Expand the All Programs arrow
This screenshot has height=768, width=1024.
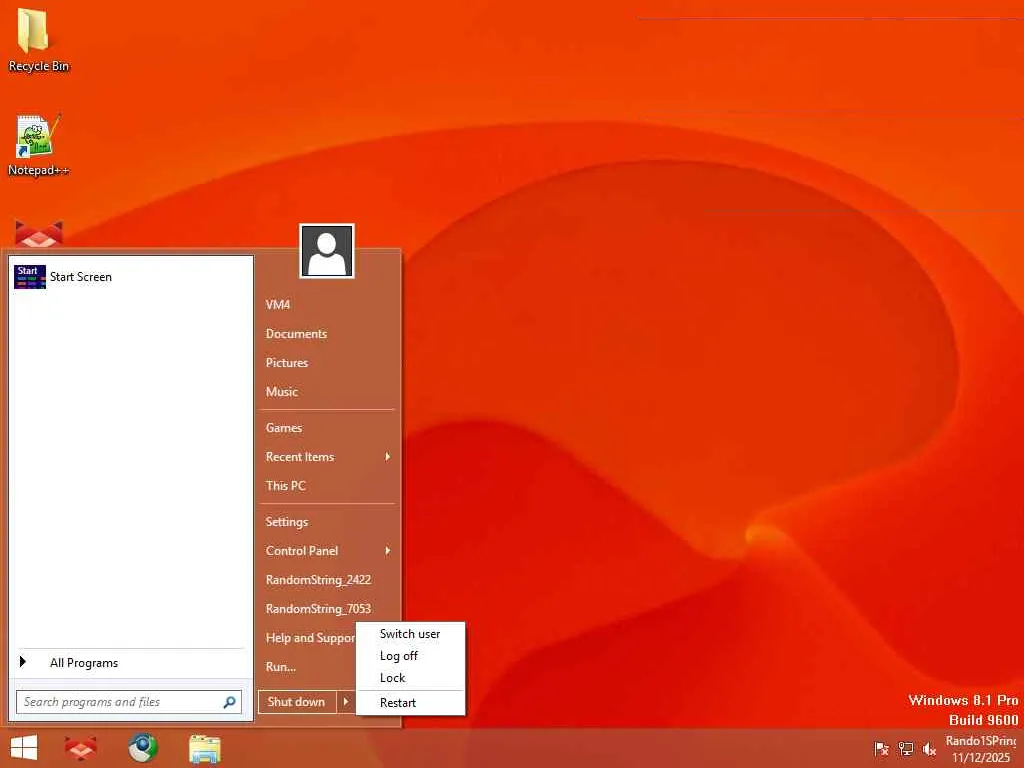23,662
